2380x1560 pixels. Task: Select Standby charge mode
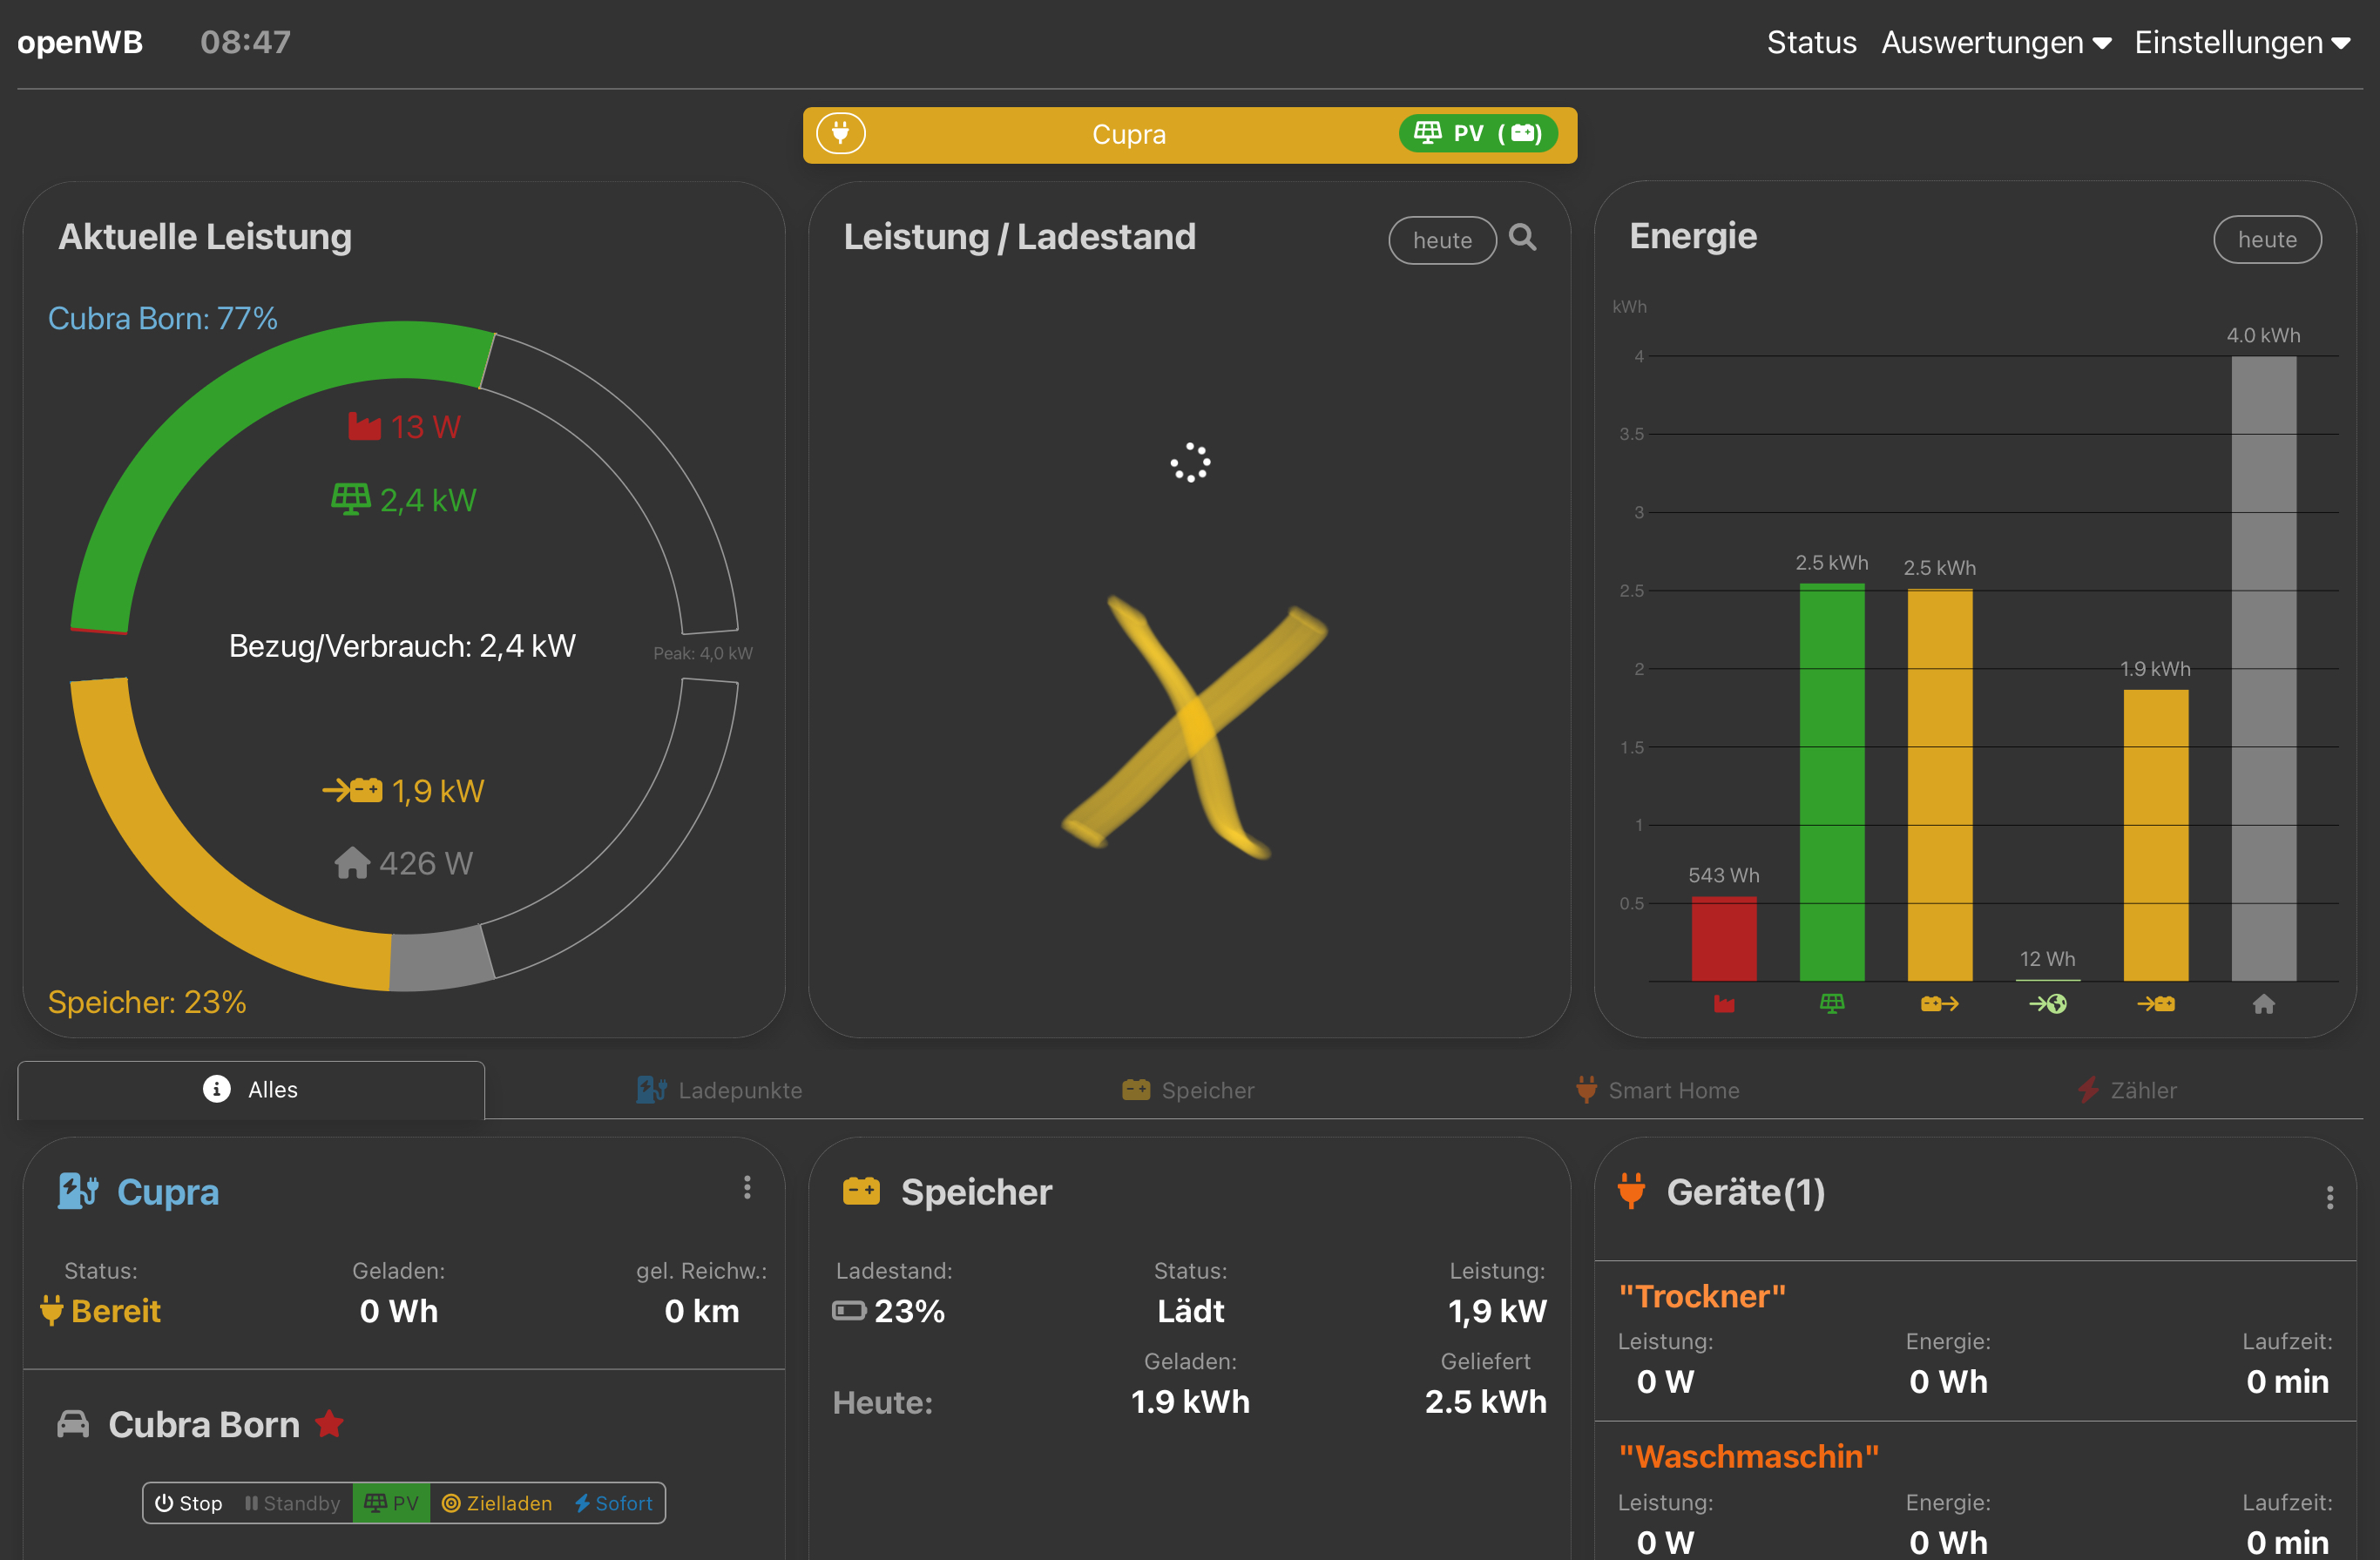(x=292, y=1503)
